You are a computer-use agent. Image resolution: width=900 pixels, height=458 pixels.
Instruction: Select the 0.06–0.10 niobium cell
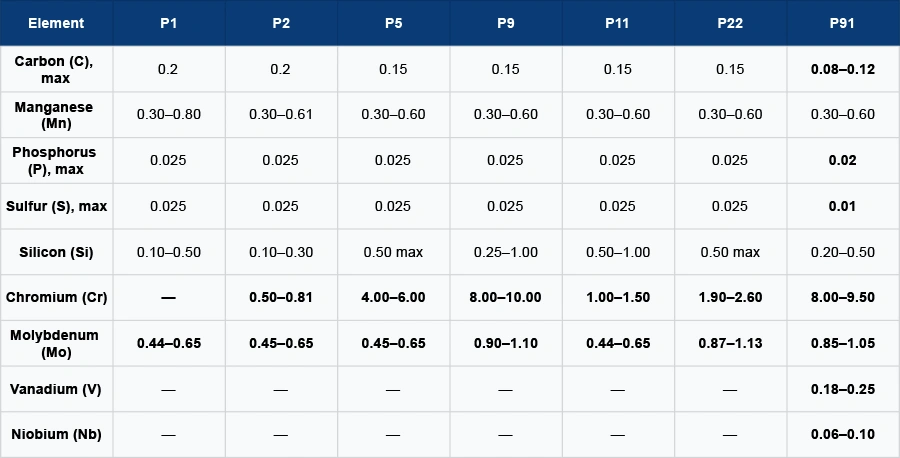(x=842, y=435)
